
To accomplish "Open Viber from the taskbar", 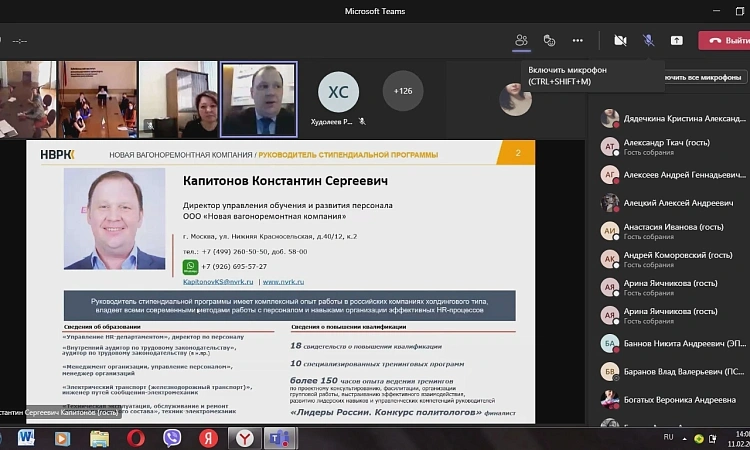I will tap(172, 438).
